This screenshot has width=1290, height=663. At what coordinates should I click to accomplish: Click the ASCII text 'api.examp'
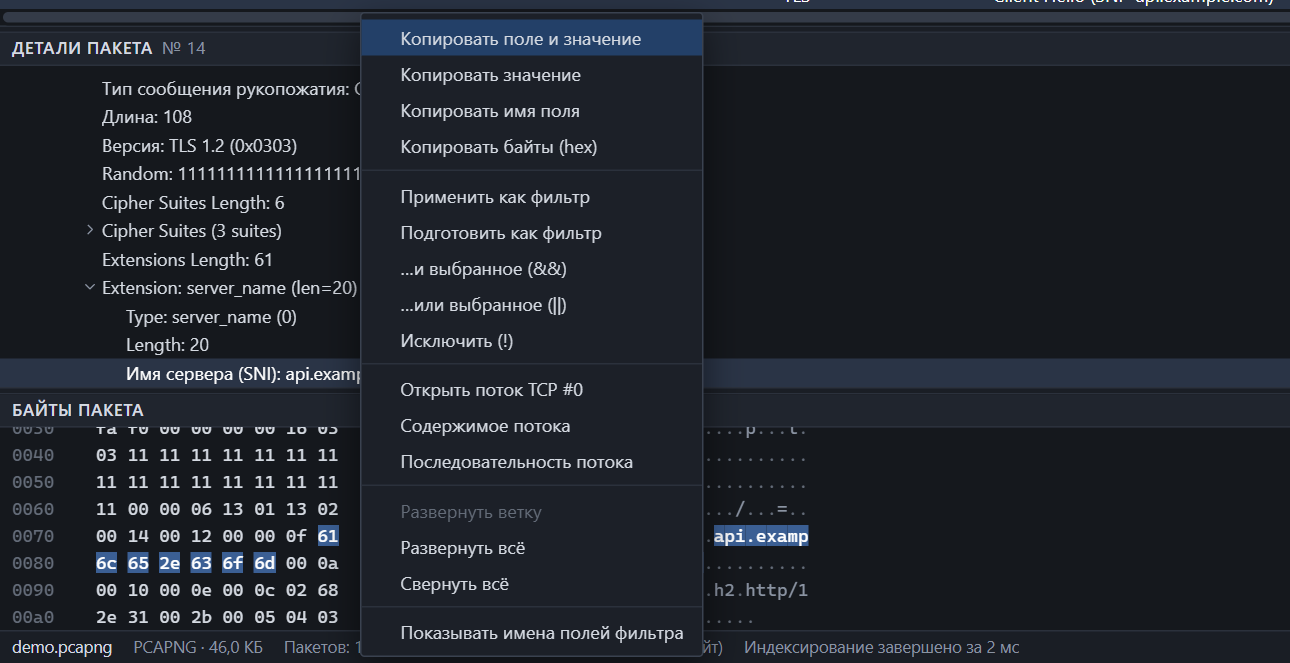761,536
